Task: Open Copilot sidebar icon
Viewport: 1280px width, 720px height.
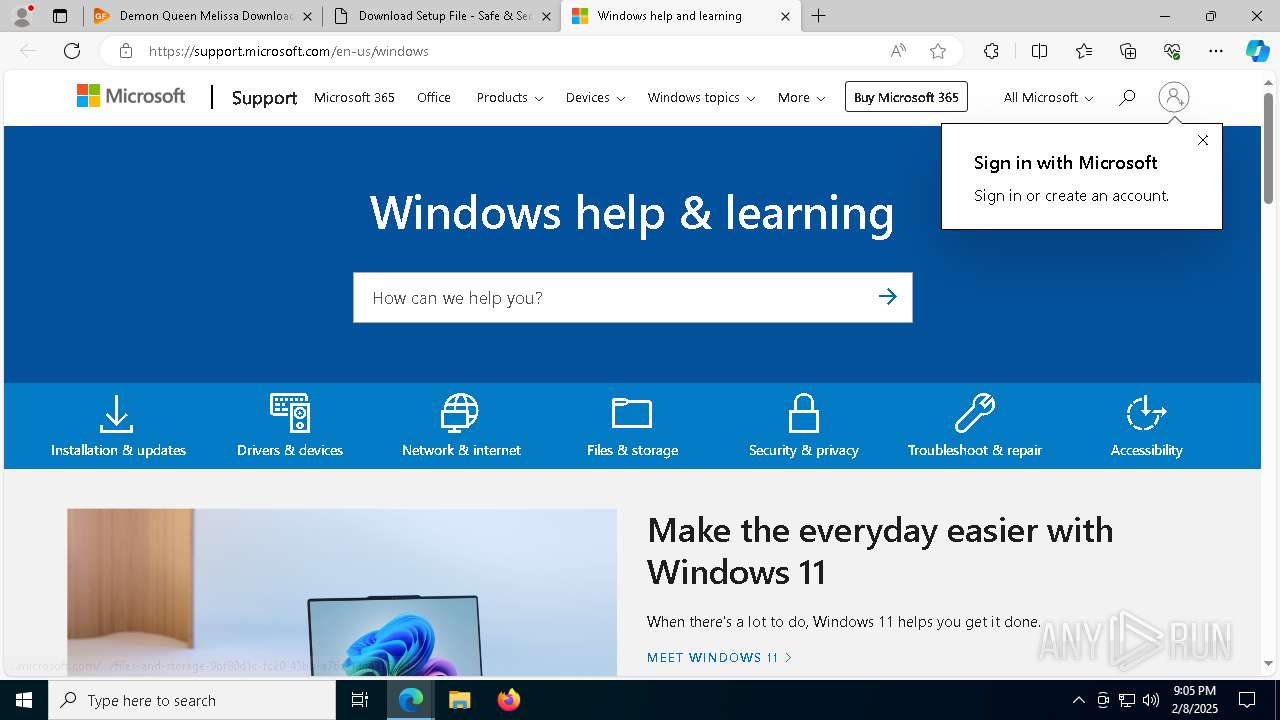Action: pyautogui.click(x=1257, y=51)
